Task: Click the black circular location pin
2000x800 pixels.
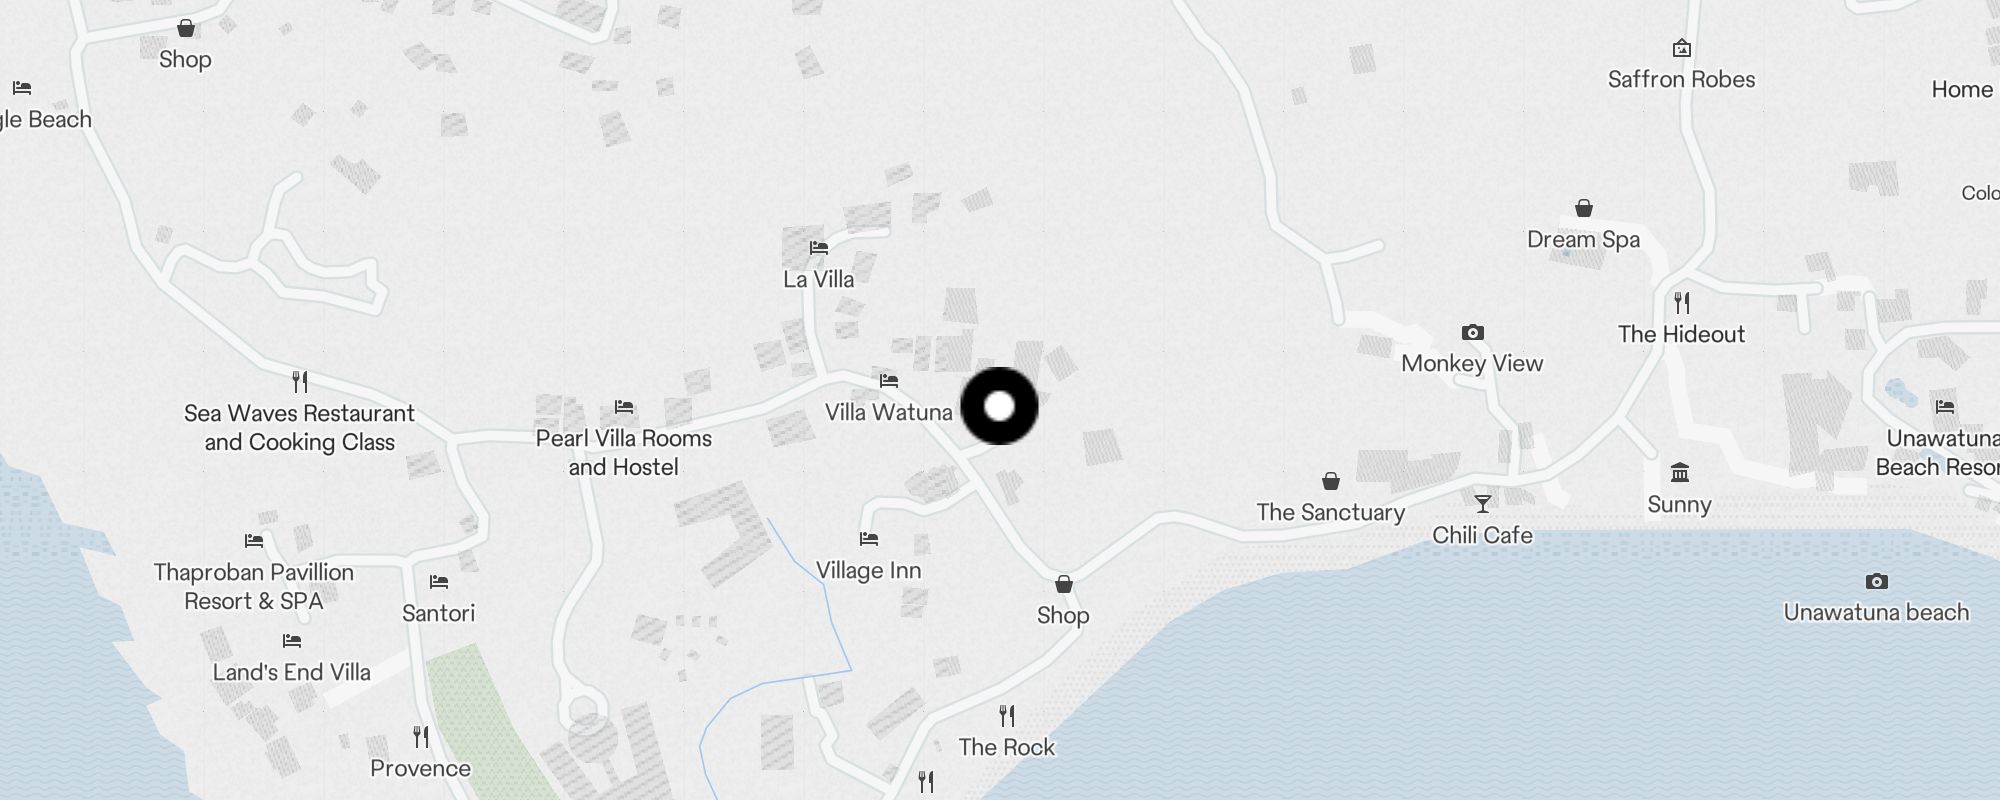Action: click(999, 406)
